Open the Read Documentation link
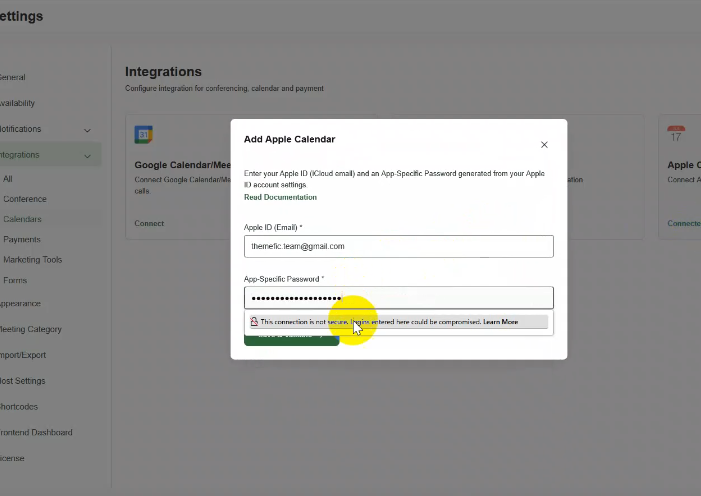Screen dimensions: 701x496 point(280,197)
